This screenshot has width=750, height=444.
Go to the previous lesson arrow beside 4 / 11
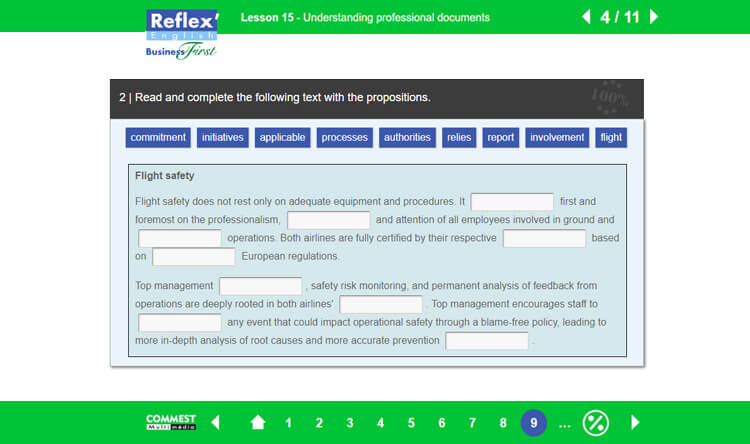pos(586,17)
